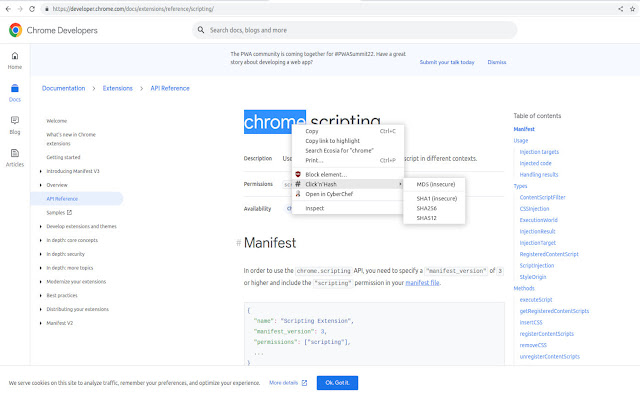This screenshot has height=400, width=640.
Task: Expand Best practices section
Action: [40, 296]
